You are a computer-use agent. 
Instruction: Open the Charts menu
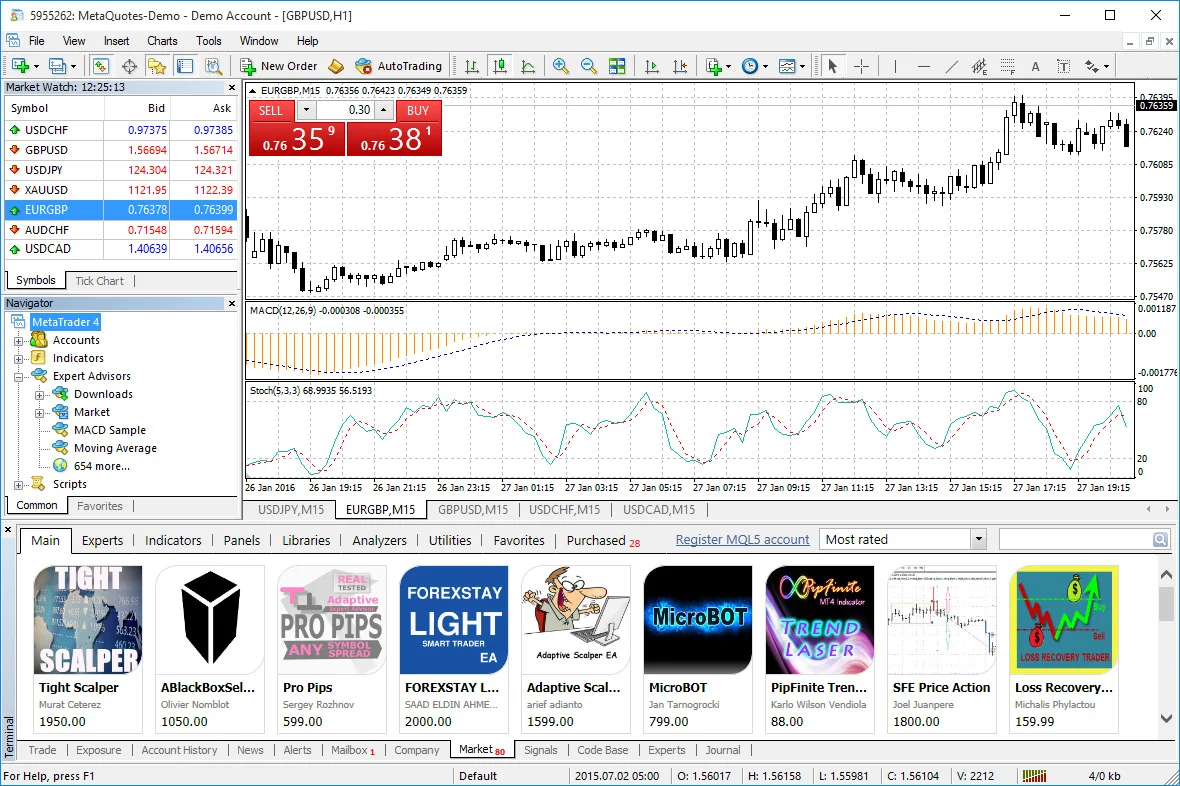point(161,41)
